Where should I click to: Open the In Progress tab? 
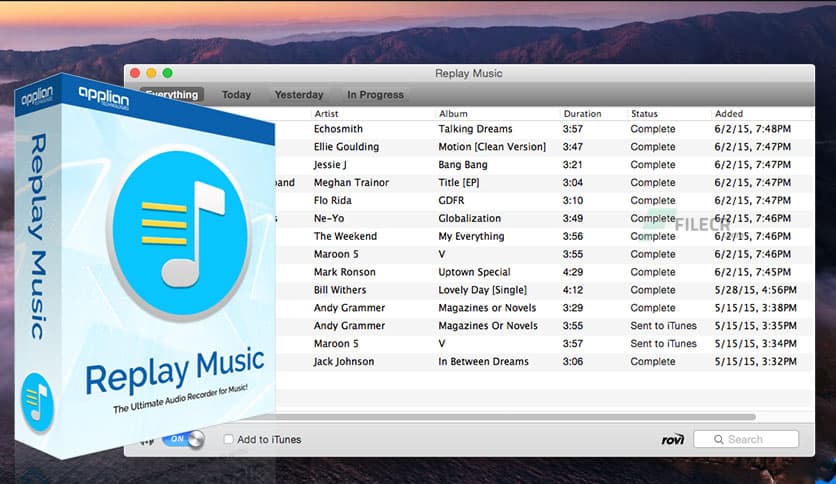[x=375, y=95]
